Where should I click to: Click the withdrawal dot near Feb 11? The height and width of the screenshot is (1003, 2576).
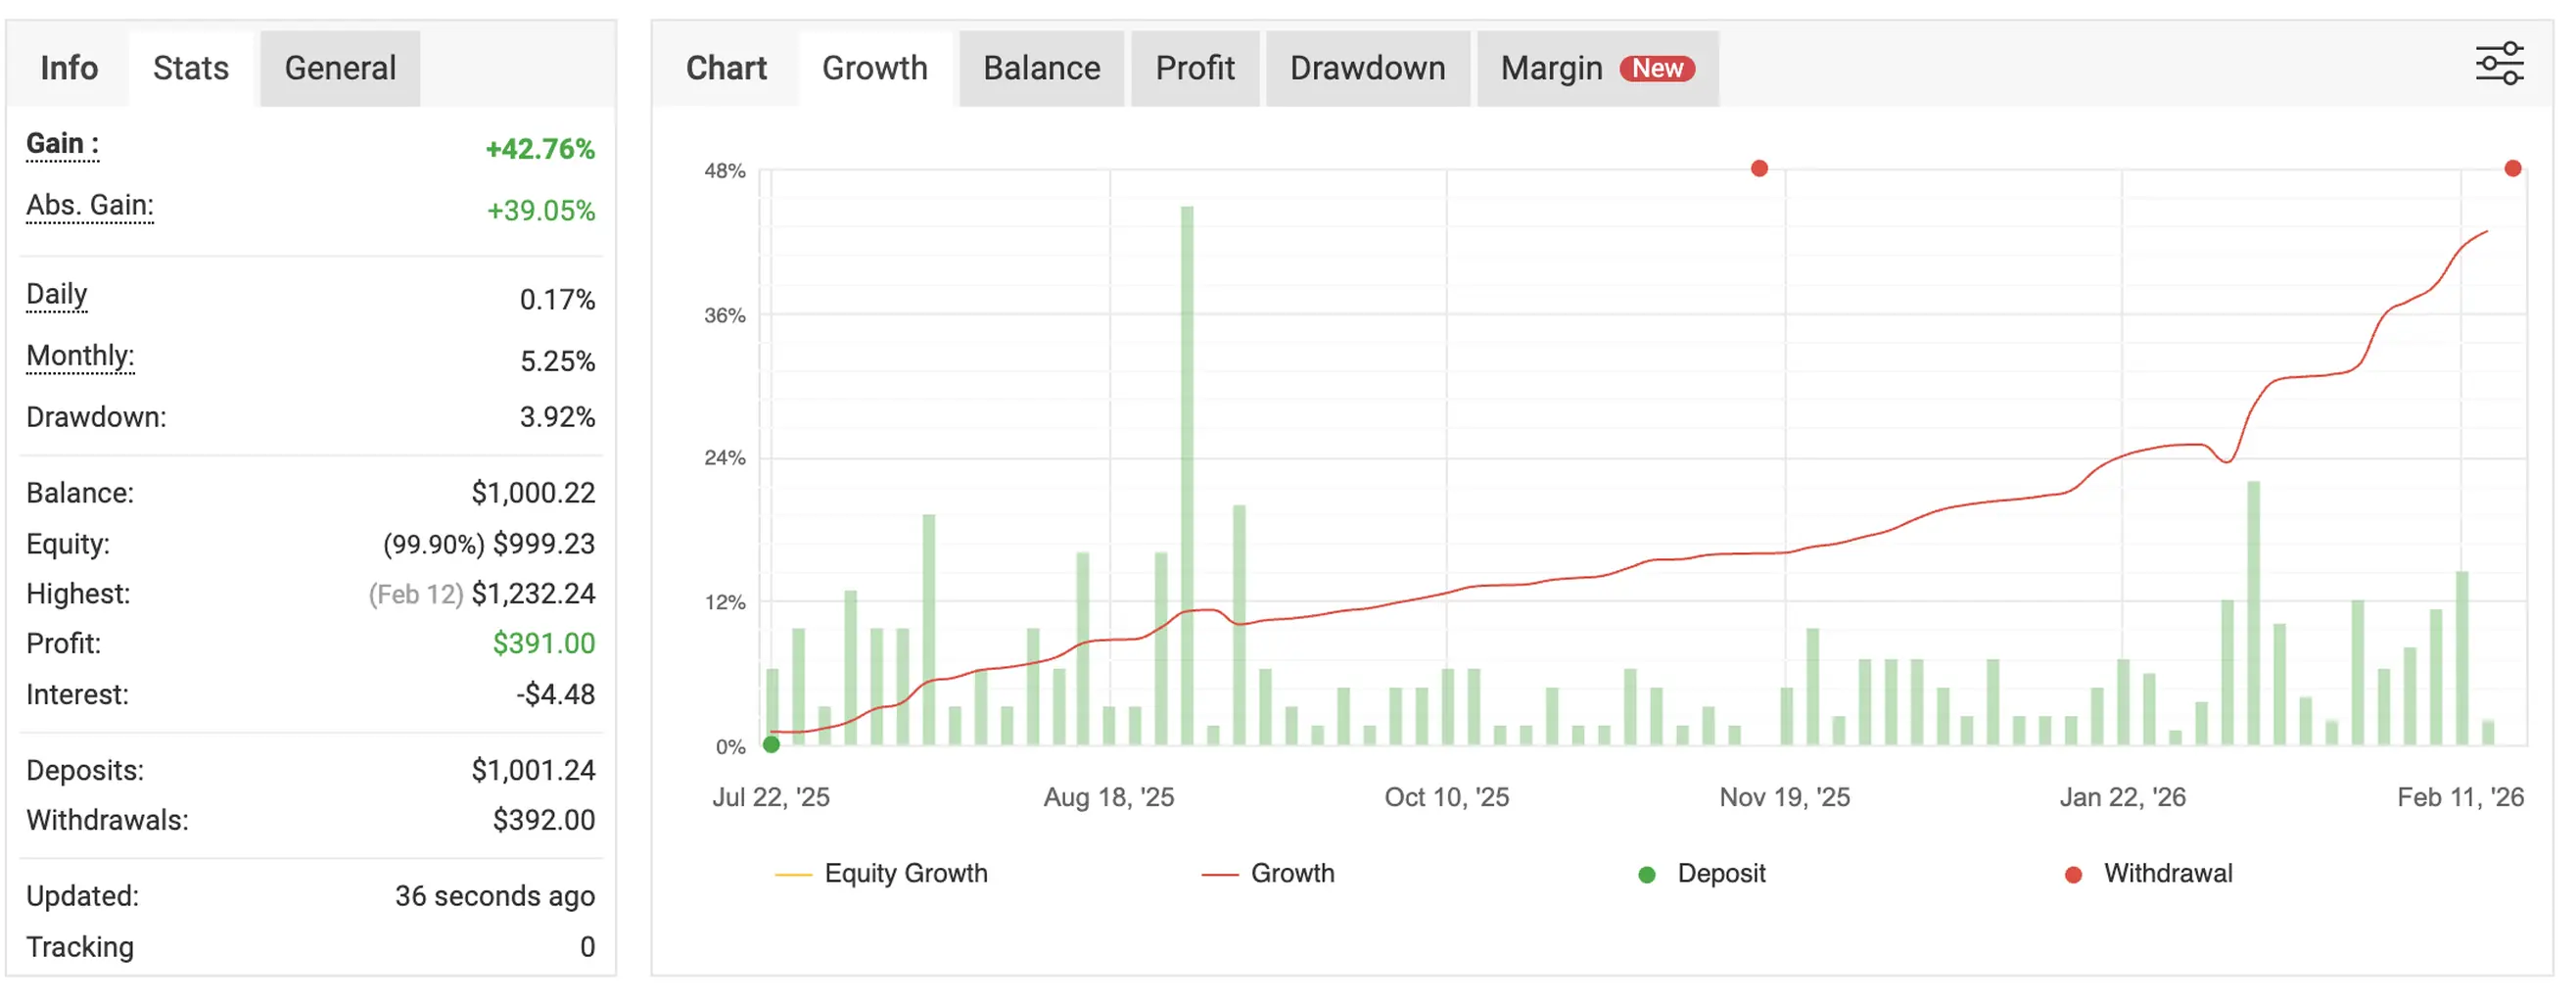(x=2512, y=168)
